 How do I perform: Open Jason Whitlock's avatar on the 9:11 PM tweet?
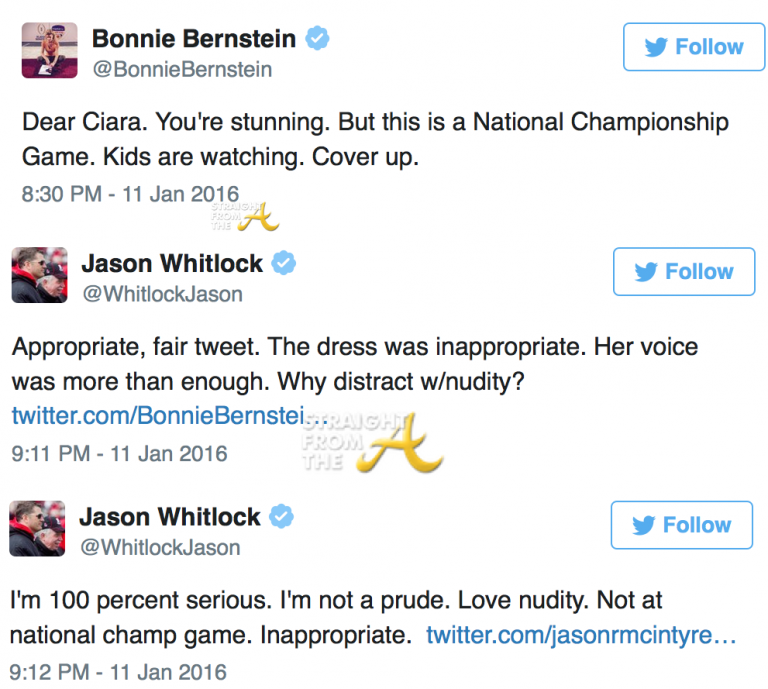[x=39, y=275]
